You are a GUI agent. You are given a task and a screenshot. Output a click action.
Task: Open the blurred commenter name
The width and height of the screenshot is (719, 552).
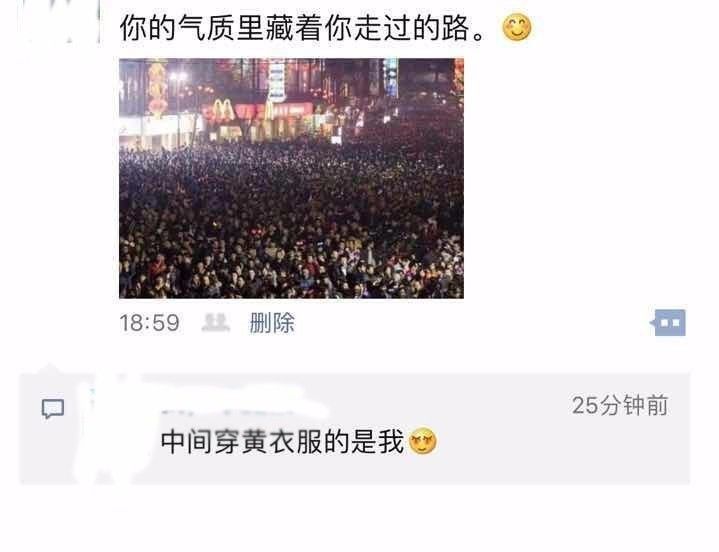[x=243, y=404]
